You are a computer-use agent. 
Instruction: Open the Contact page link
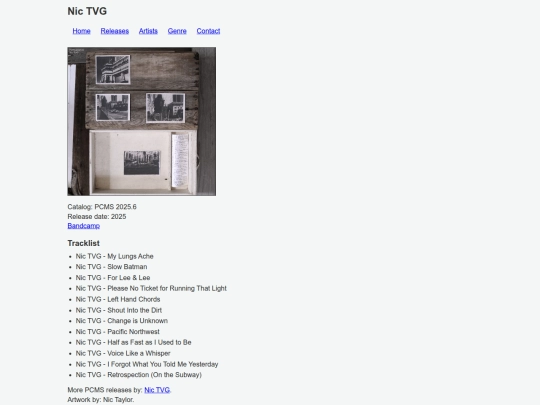(208, 31)
